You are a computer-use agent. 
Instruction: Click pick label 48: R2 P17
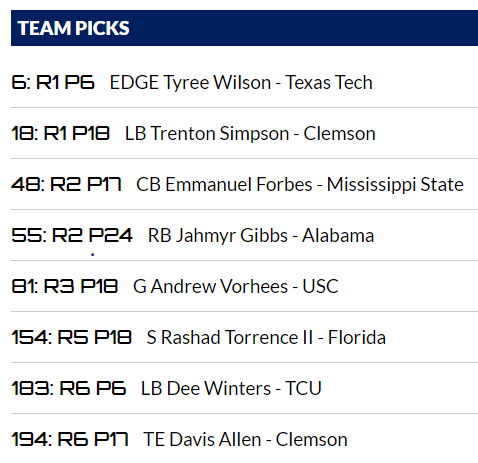tap(66, 184)
